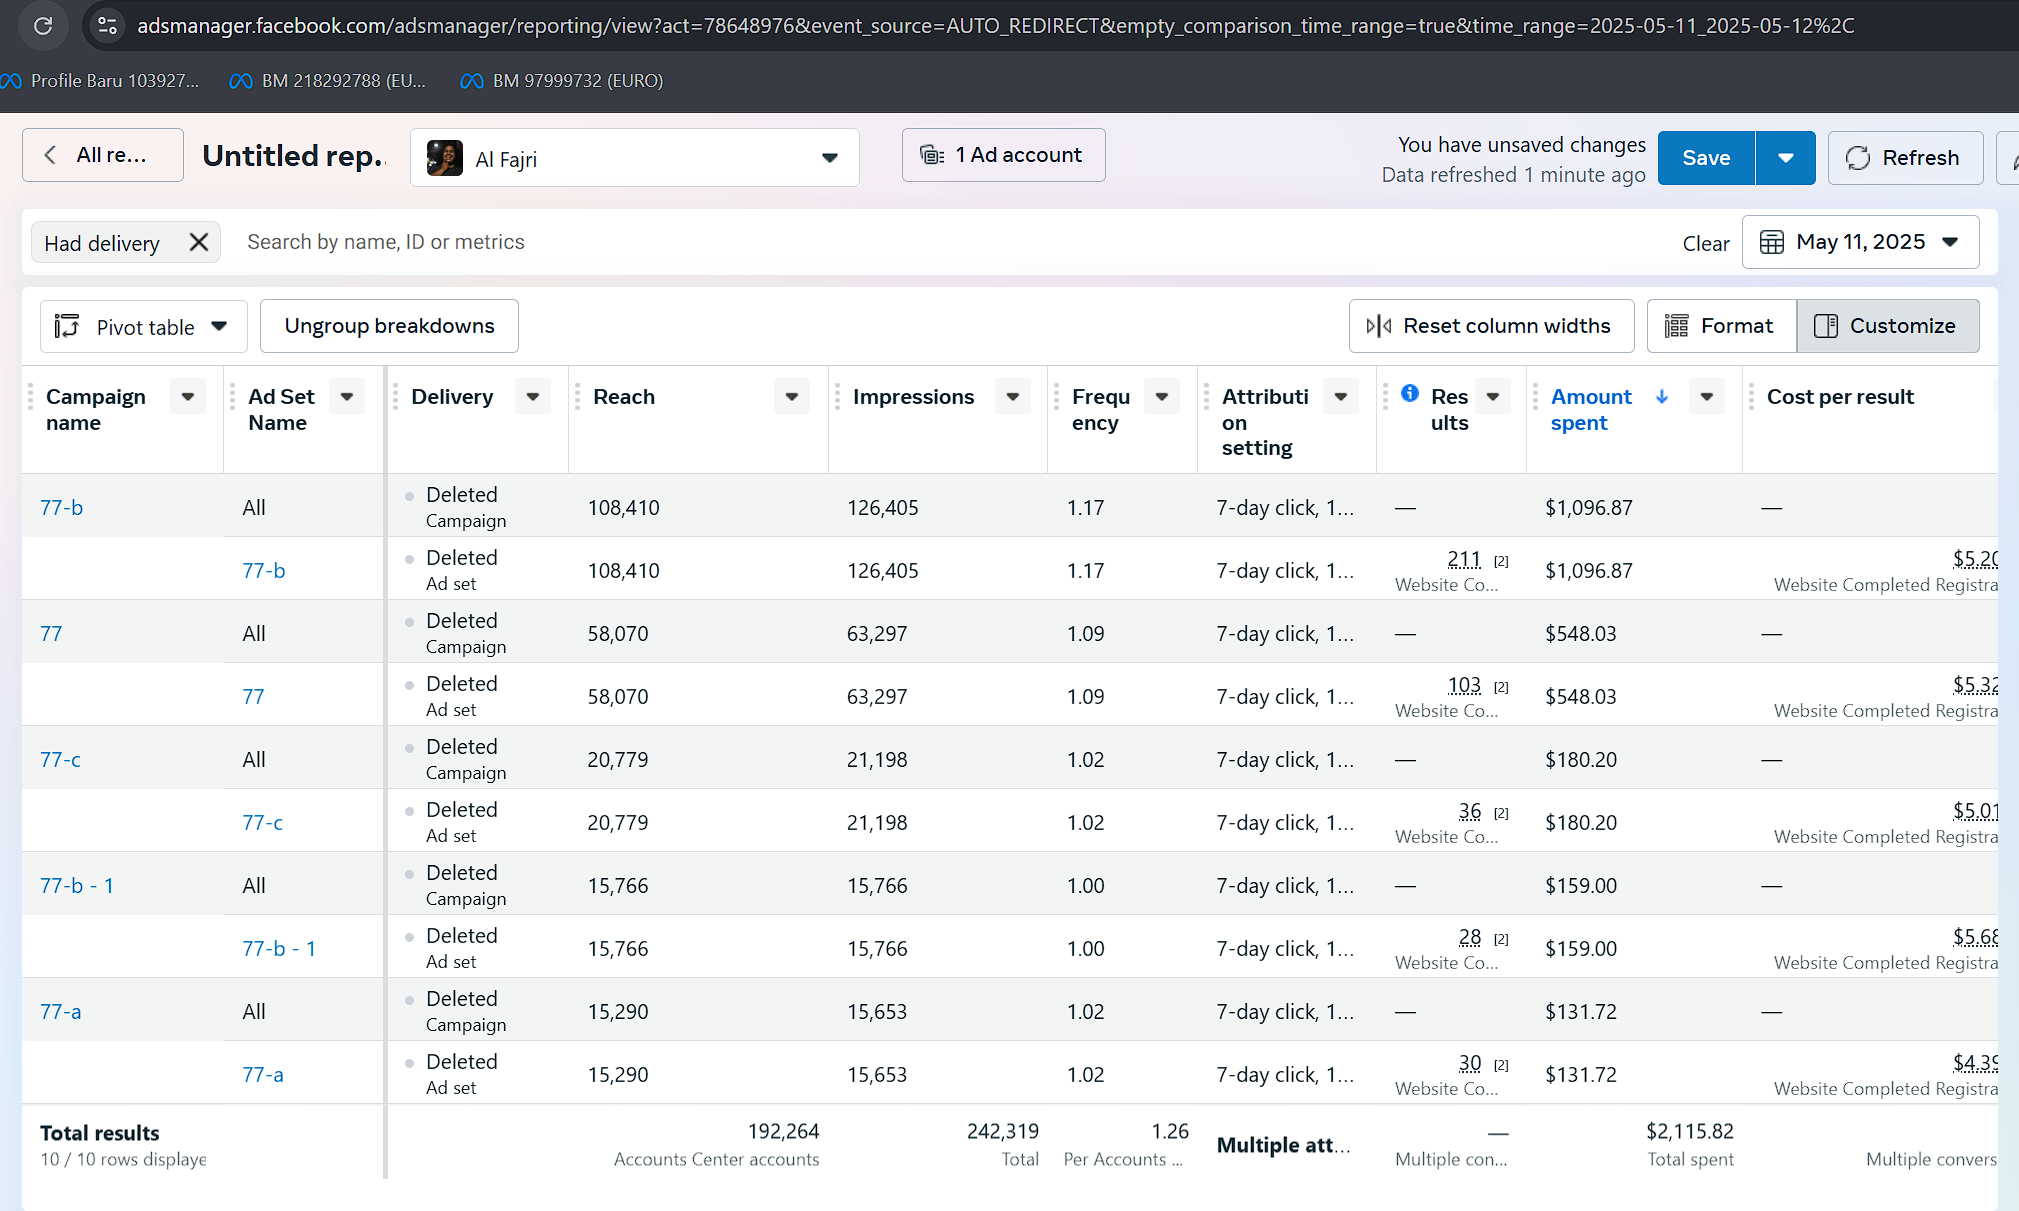The width and height of the screenshot is (2019, 1211).
Task: Click the Results column info icon
Action: point(1410,393)
